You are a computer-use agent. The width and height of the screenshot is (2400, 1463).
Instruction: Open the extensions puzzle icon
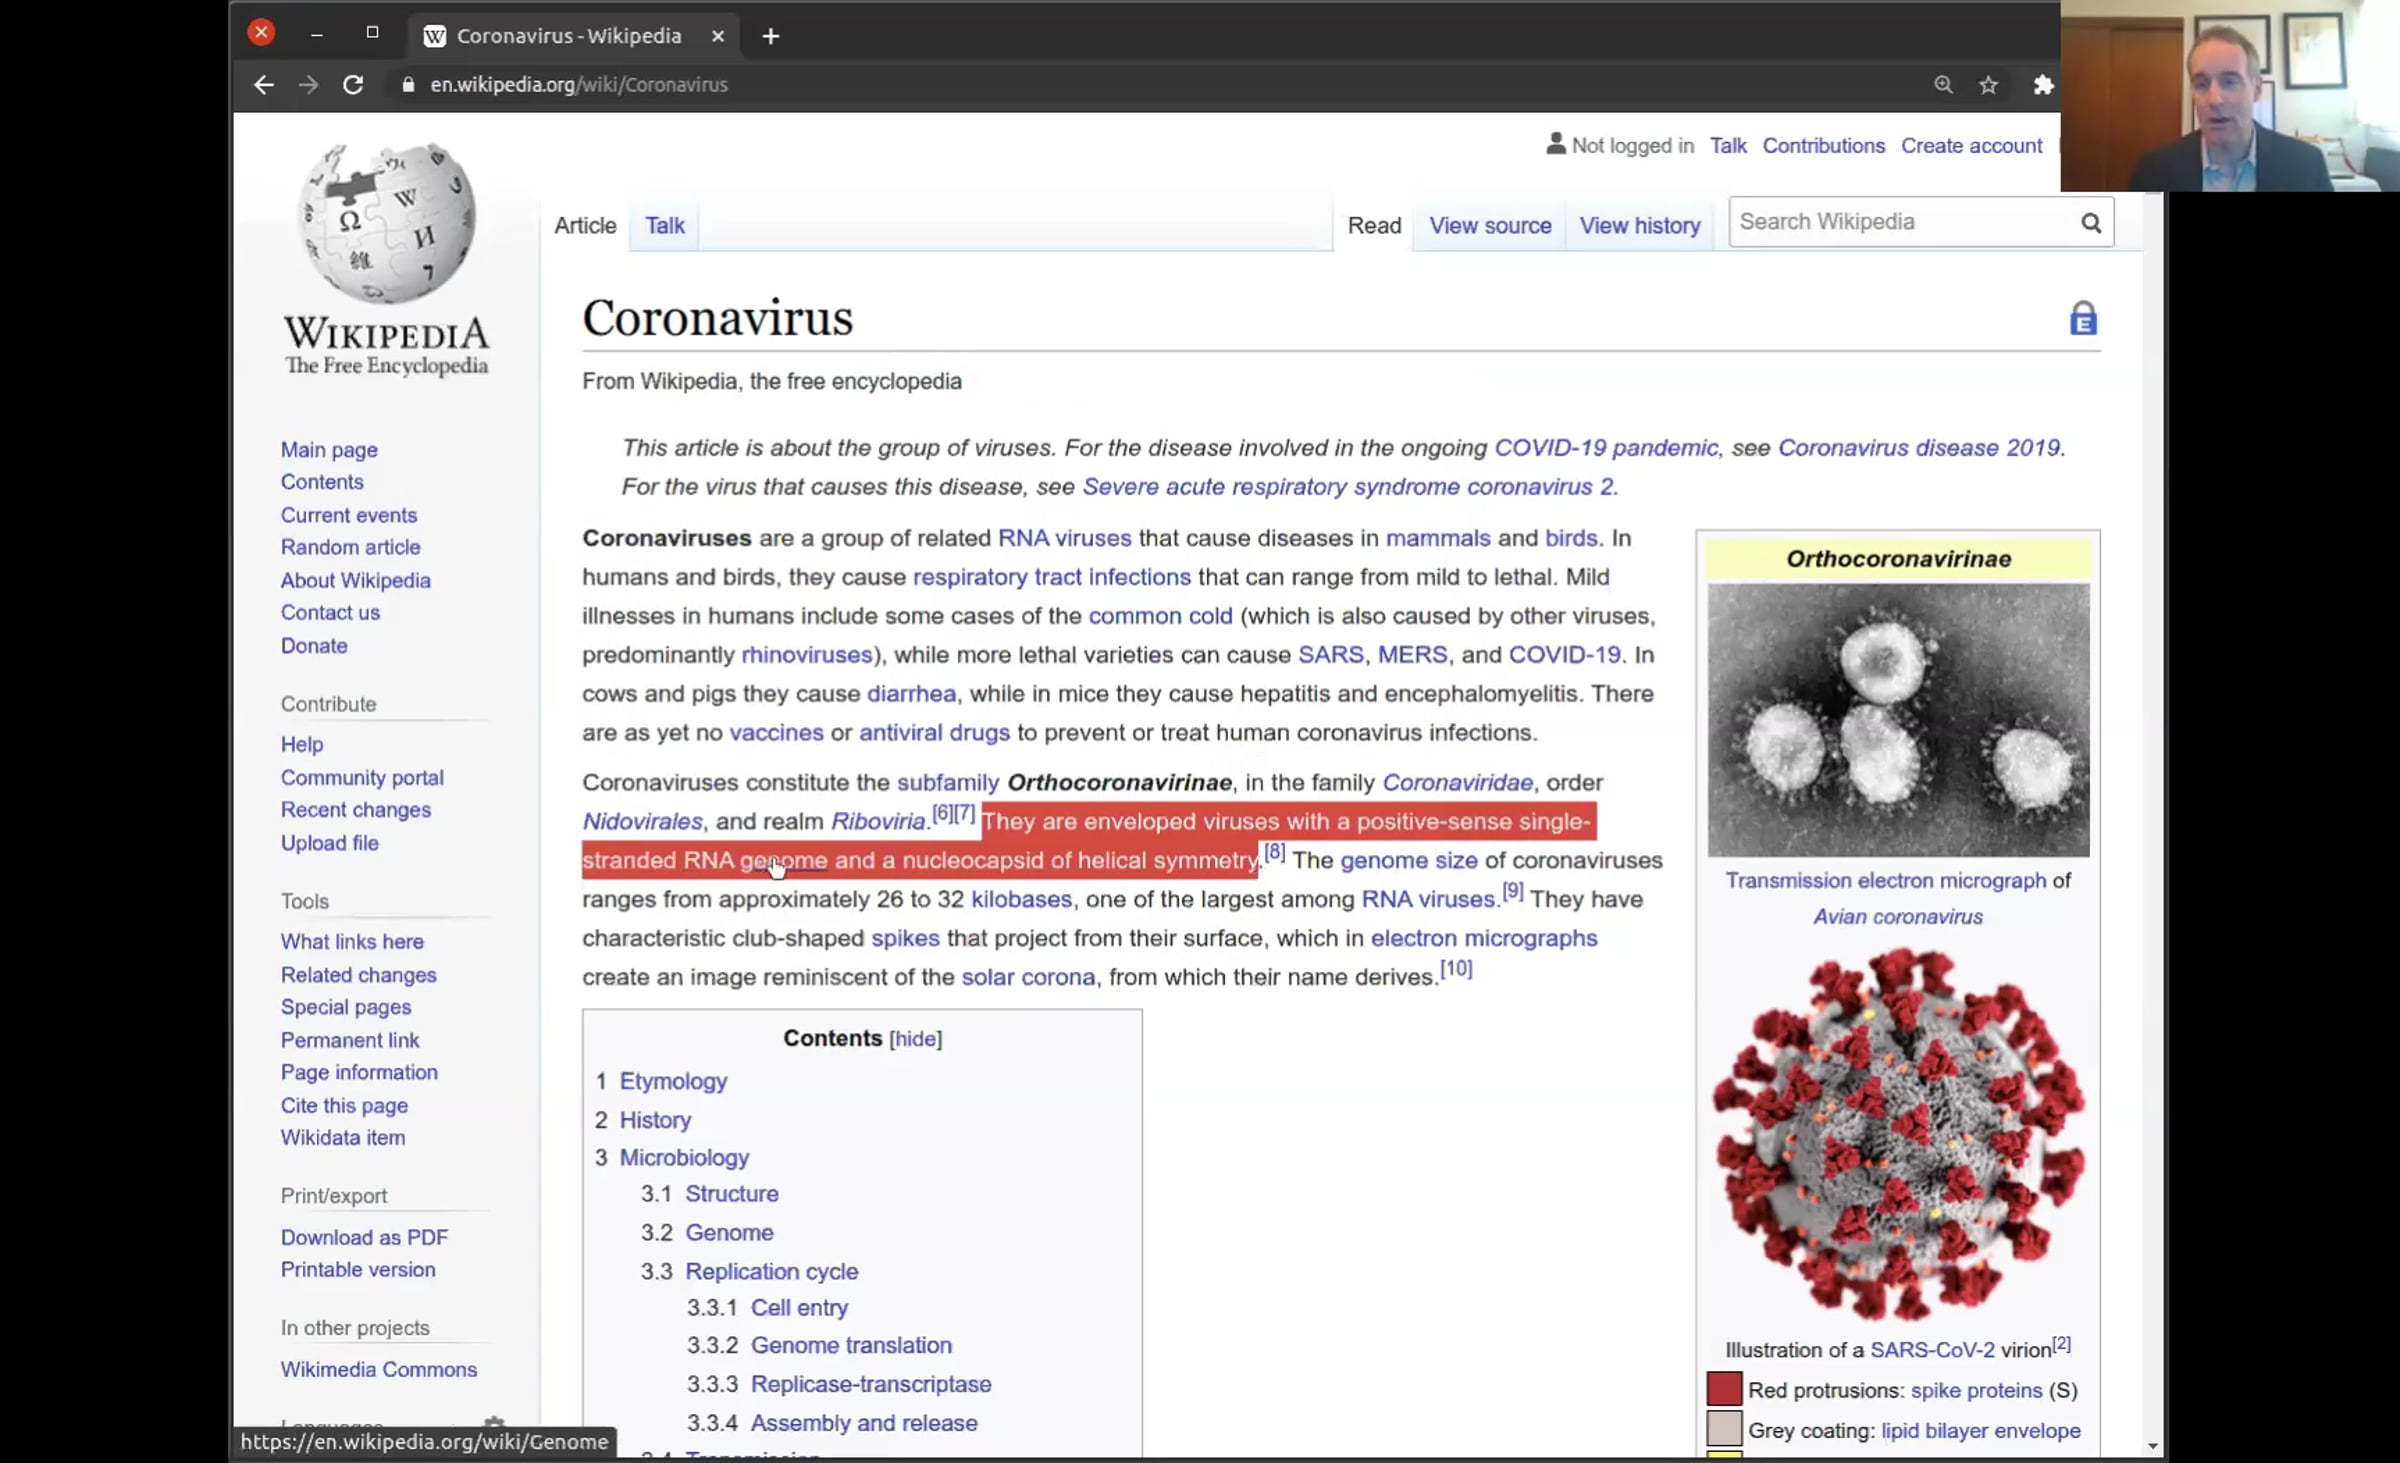(x=2043, y=85)
